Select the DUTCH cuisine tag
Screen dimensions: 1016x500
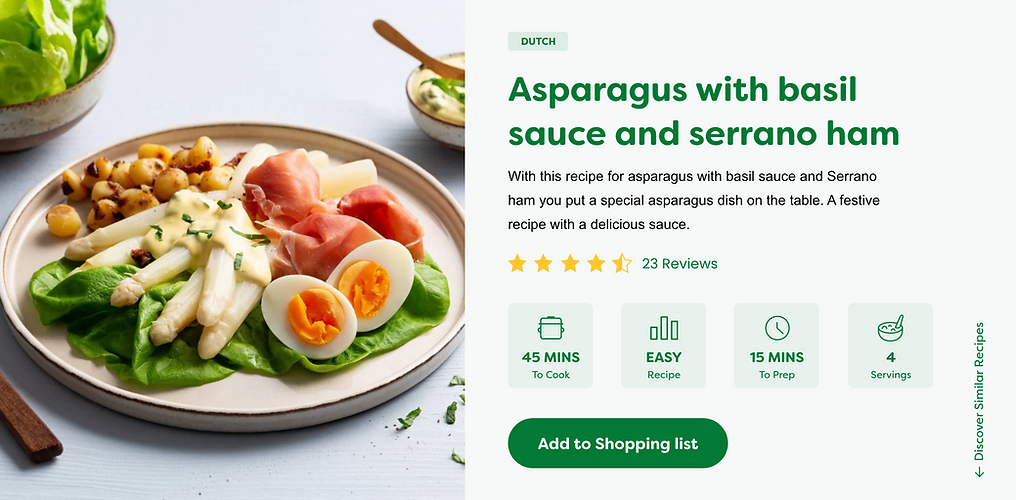538,41
